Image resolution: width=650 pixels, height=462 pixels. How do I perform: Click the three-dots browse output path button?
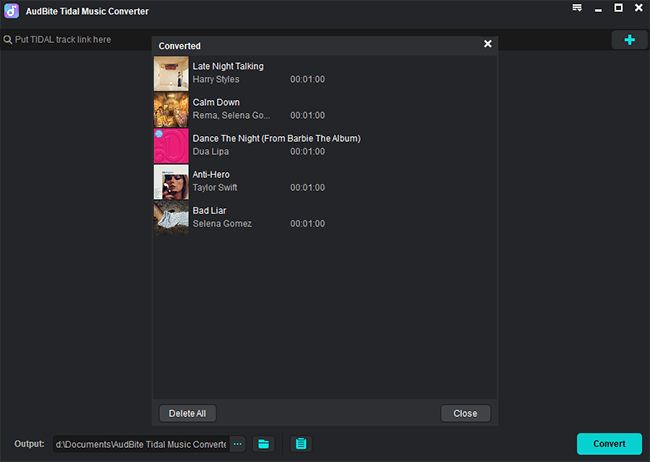[237, 443]
